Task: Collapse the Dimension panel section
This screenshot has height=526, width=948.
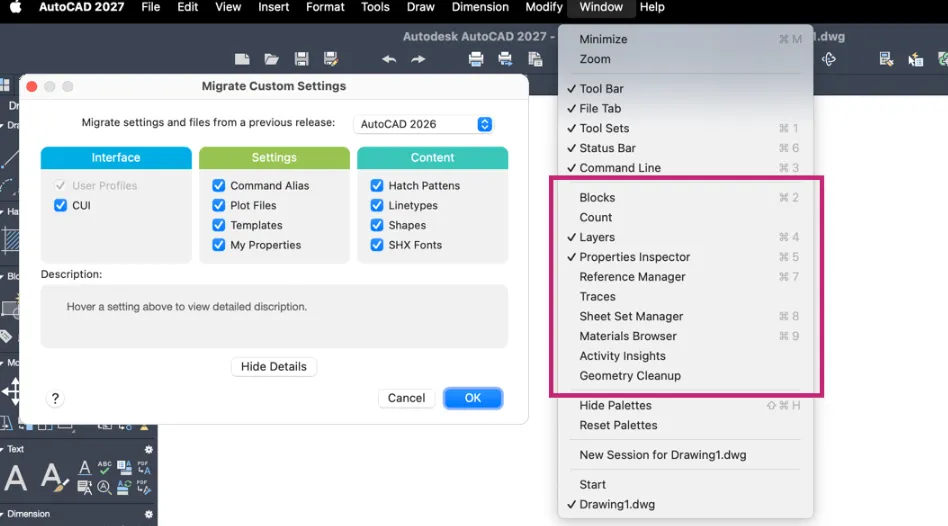Action: point(2,515)
